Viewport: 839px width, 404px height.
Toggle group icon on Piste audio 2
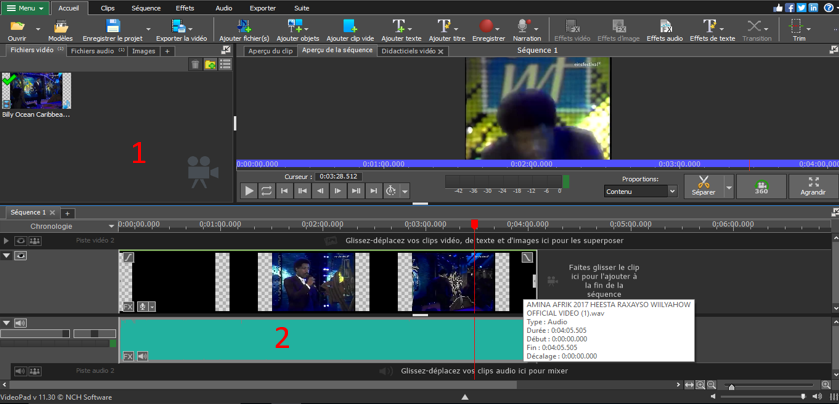point(35,370)
